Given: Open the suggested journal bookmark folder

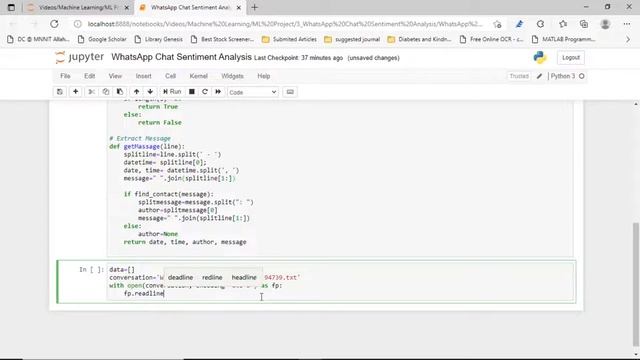Looking at the screenshot, I should 352,39.
